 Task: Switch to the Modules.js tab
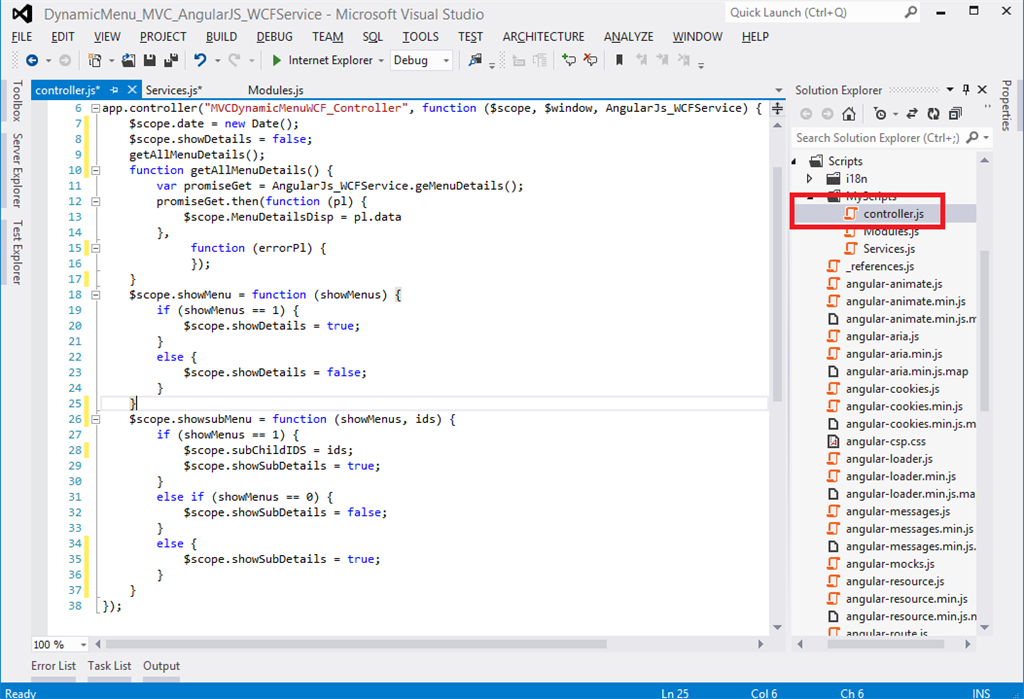tap(275, 90)
